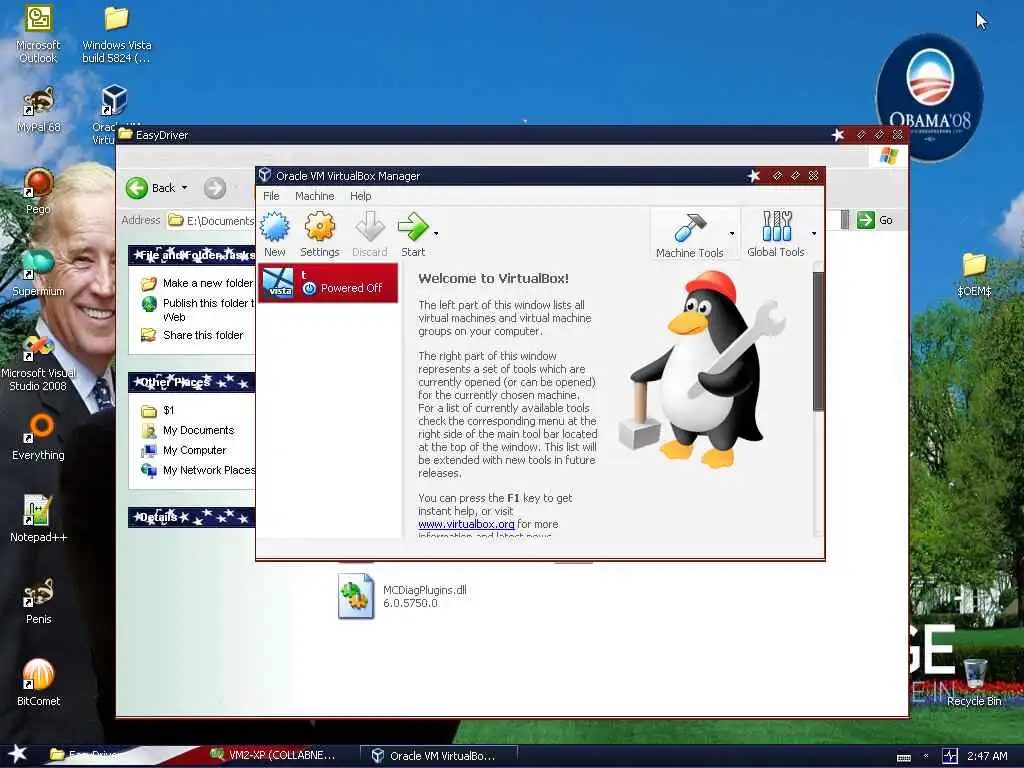The height and width of the screenshot is (768, 1024).
Task: Click the system monitor tray icon
Action: (x=950, y=756)
